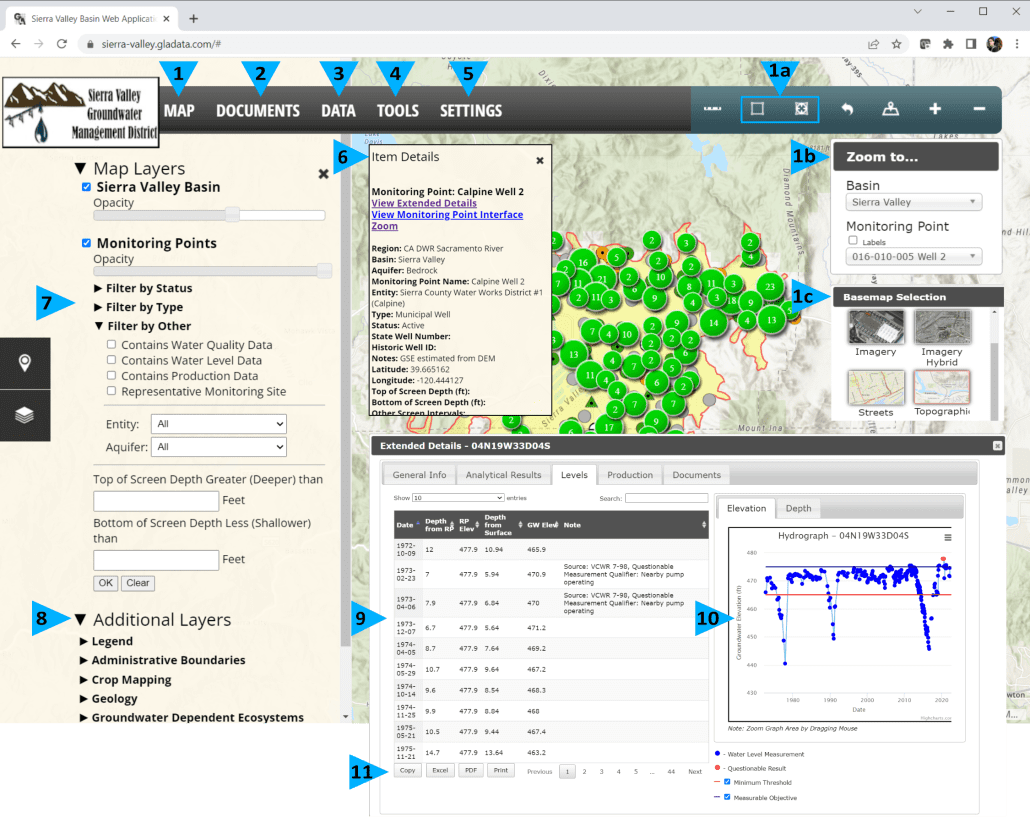The image size is (1030, 823).
Task: Zoom in with the plus icon
Action: point(935,109)
